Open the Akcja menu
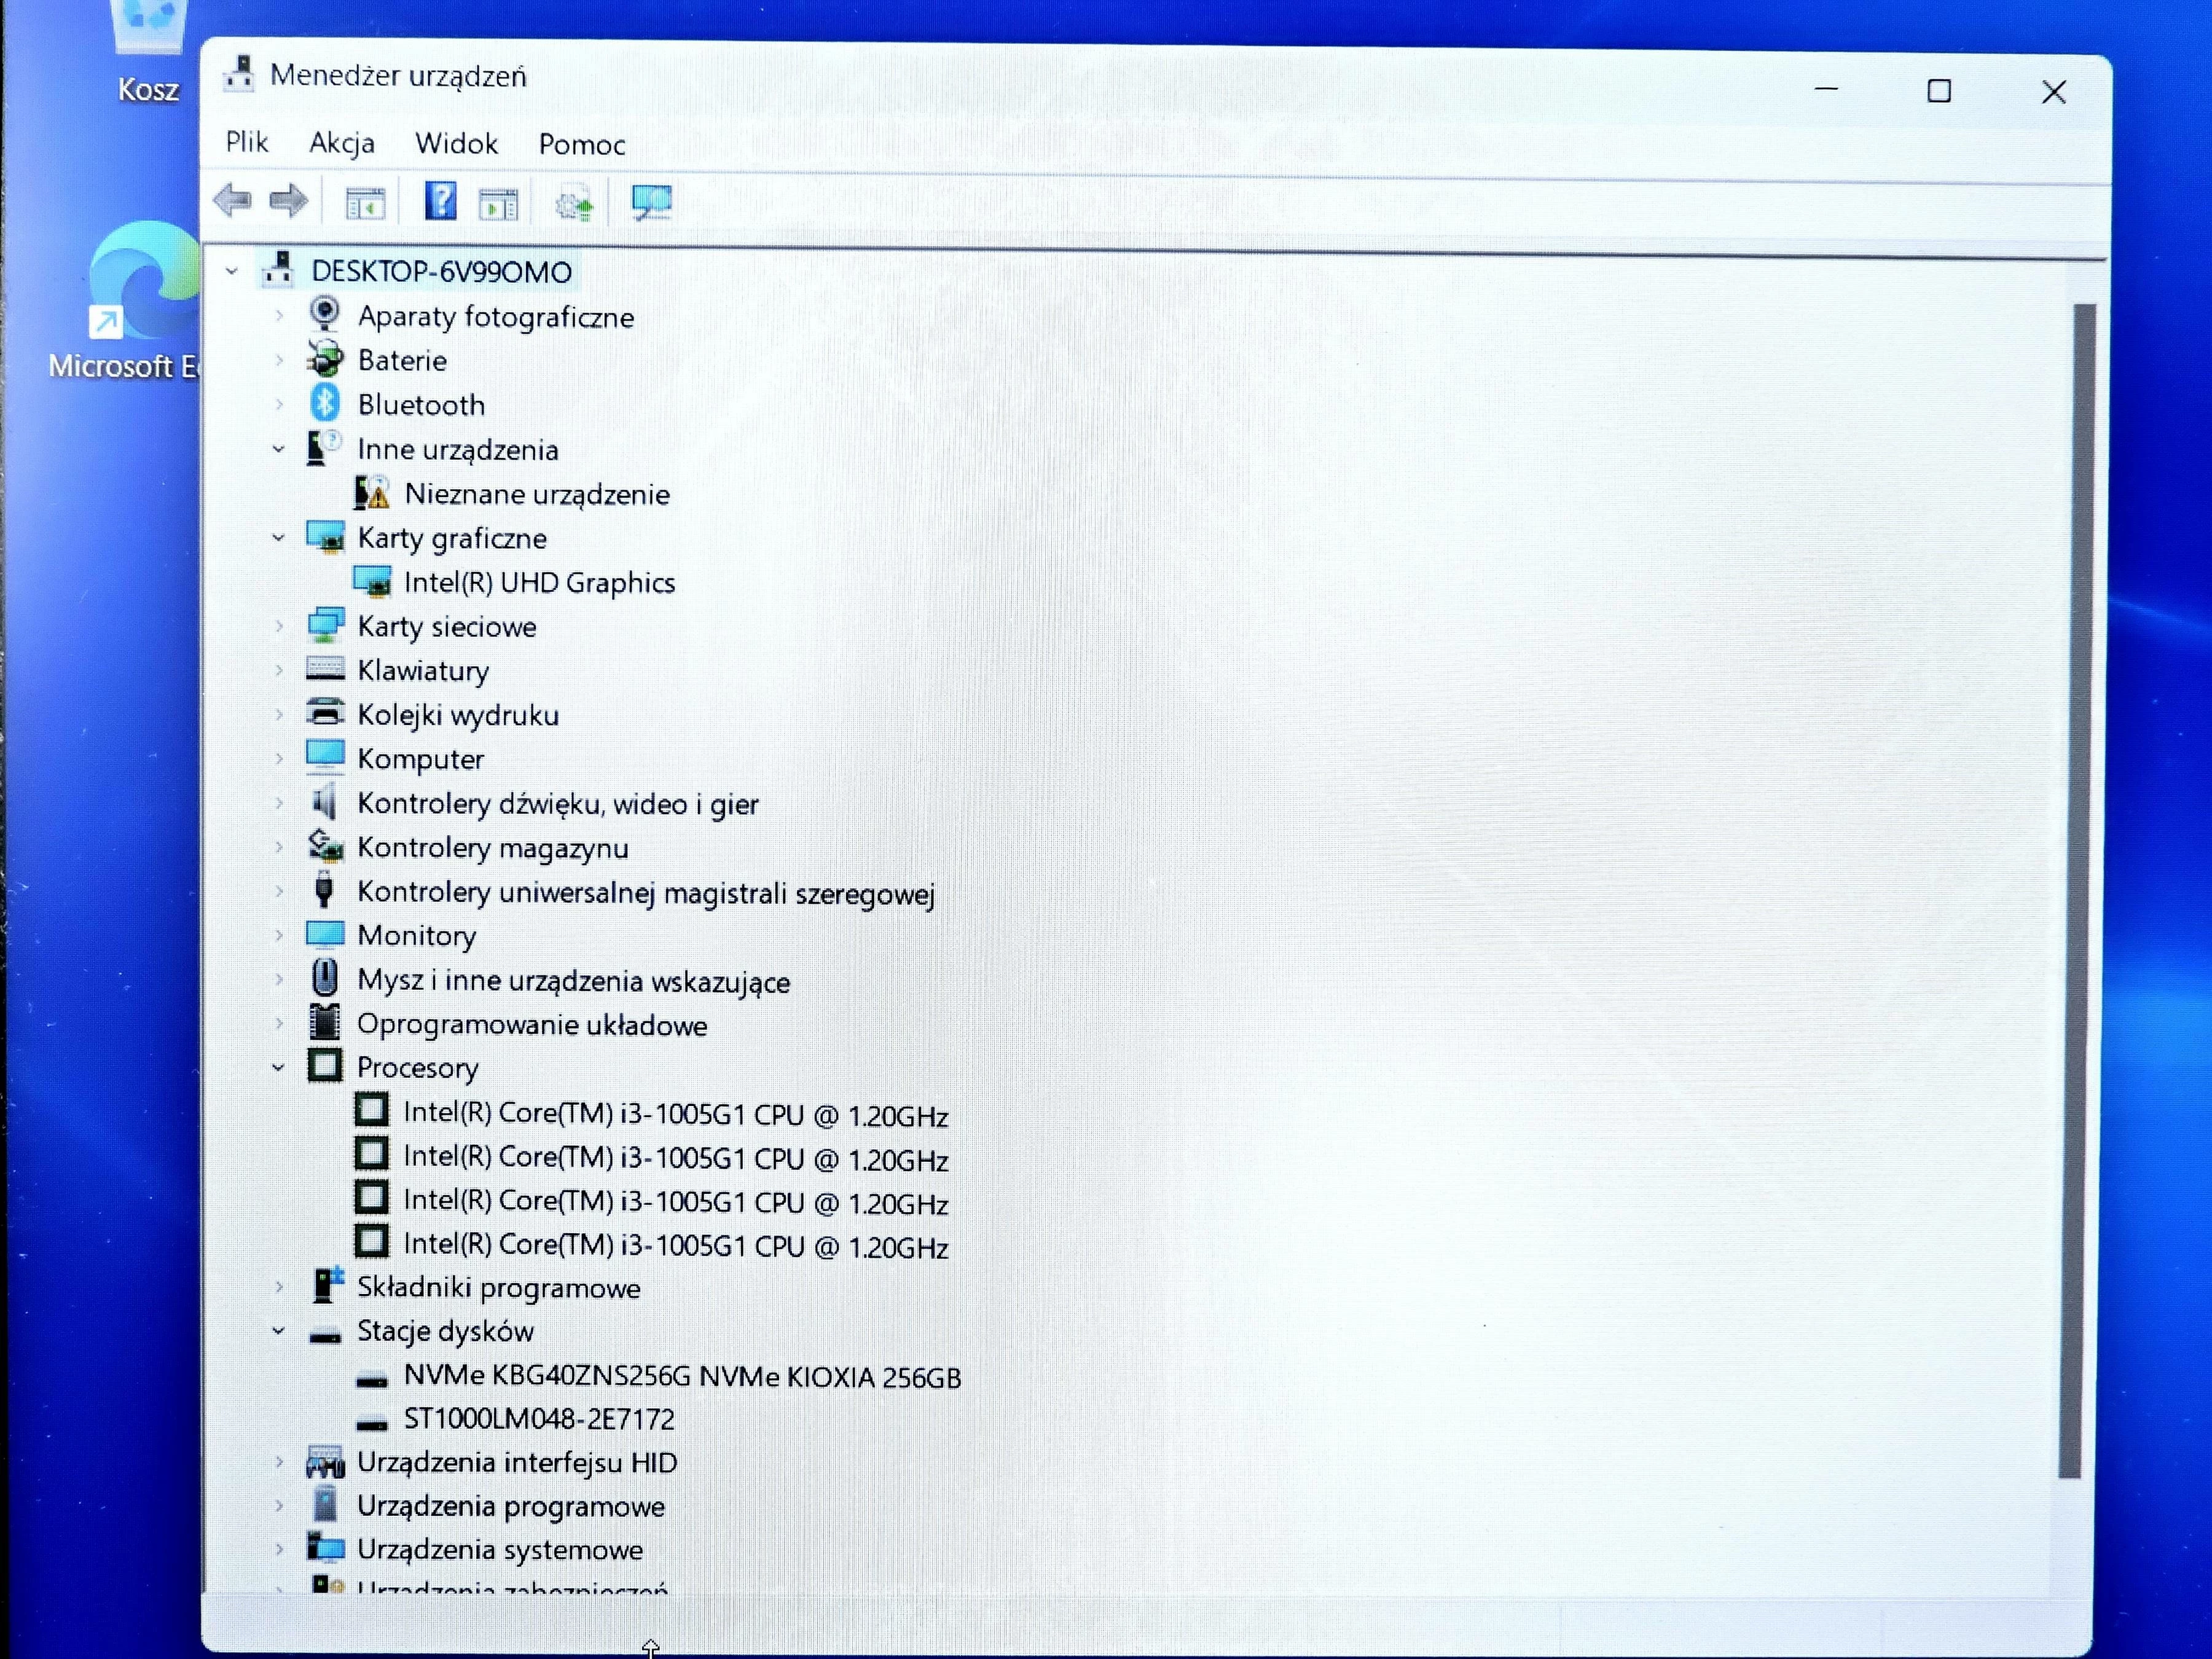This screenshot has height=1659, width=2212. pyautogui.click(x=342, y=143)
